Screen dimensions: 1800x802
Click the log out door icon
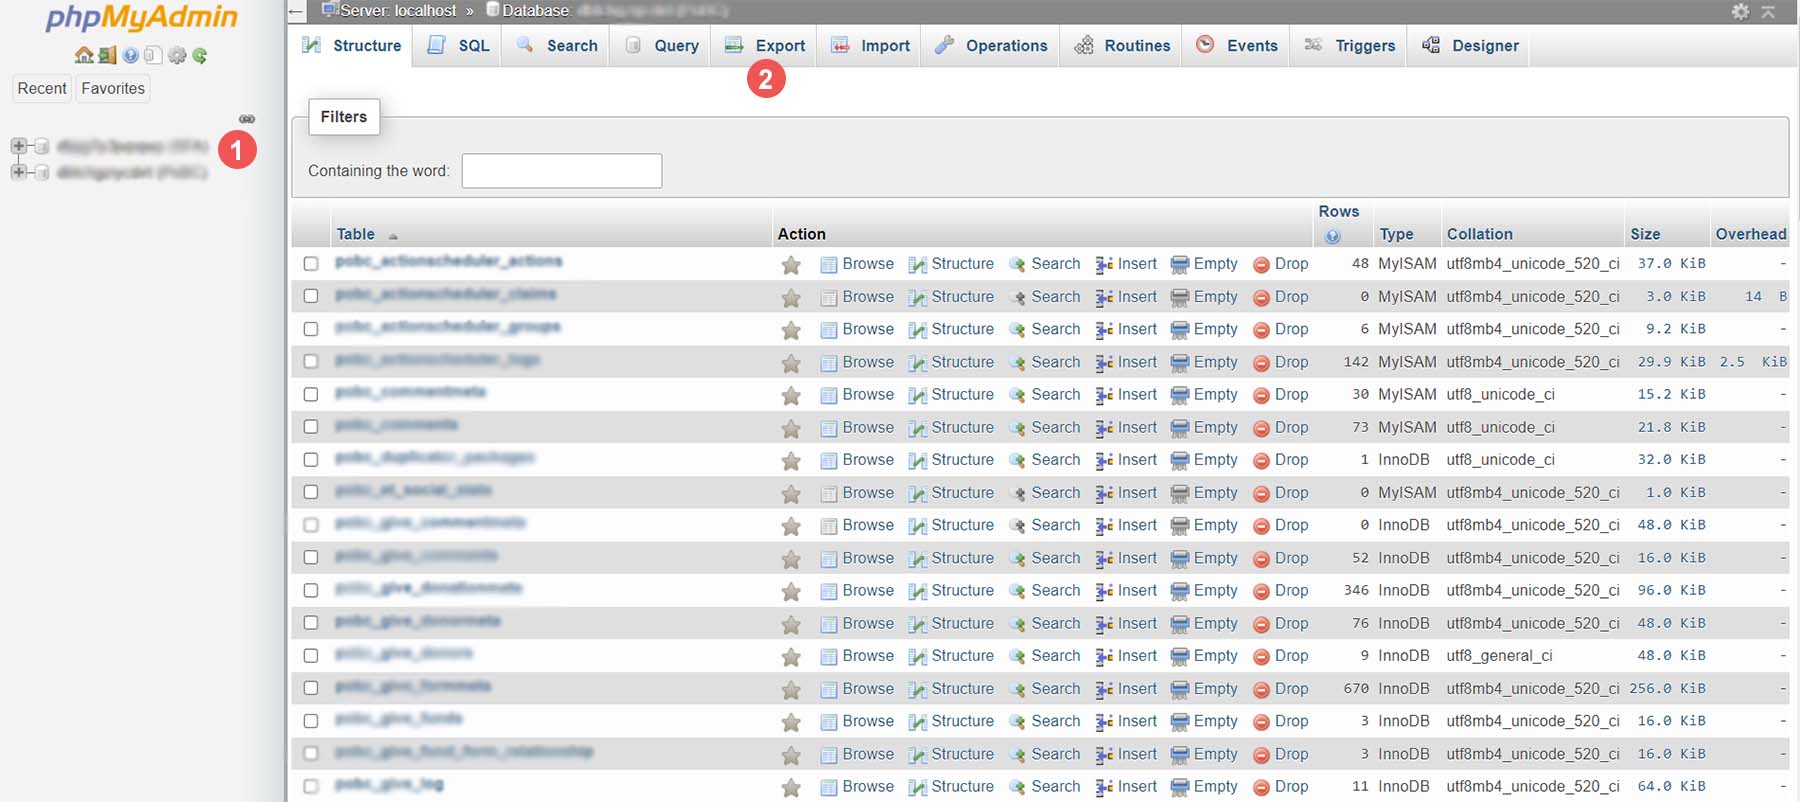click(x=107, y=55)
